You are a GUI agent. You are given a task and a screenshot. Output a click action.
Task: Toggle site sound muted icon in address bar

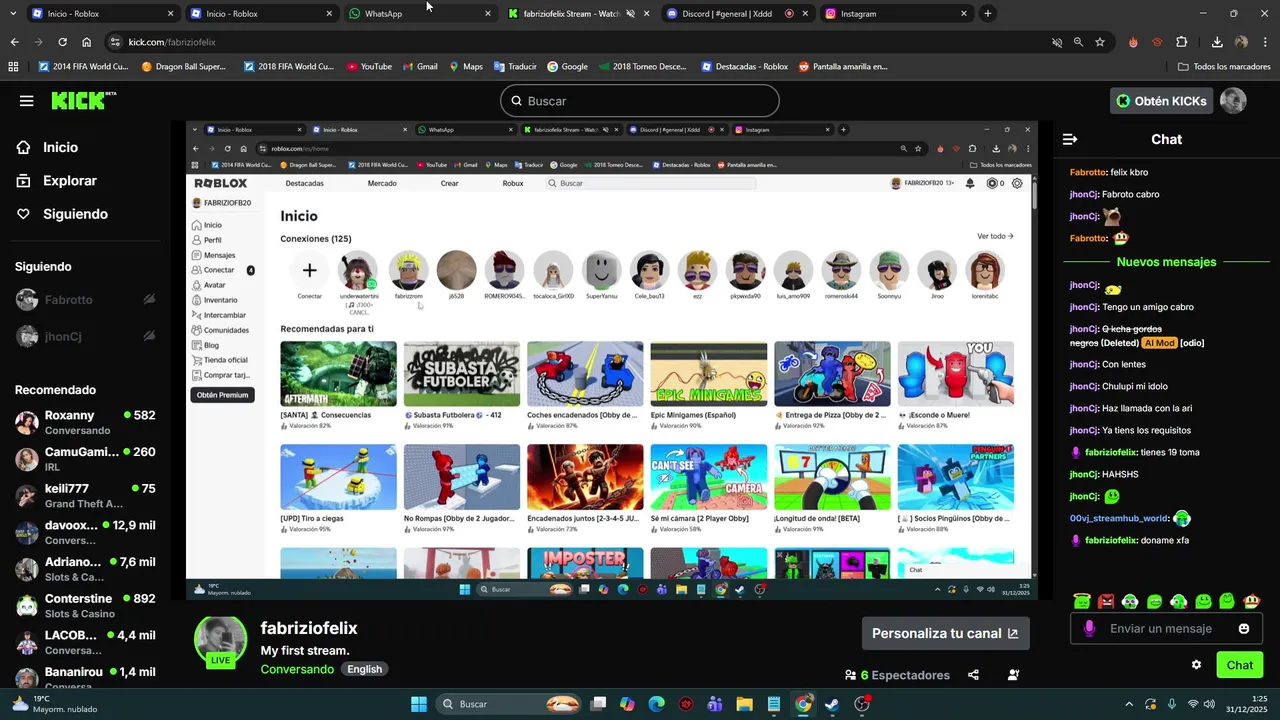1056,42
